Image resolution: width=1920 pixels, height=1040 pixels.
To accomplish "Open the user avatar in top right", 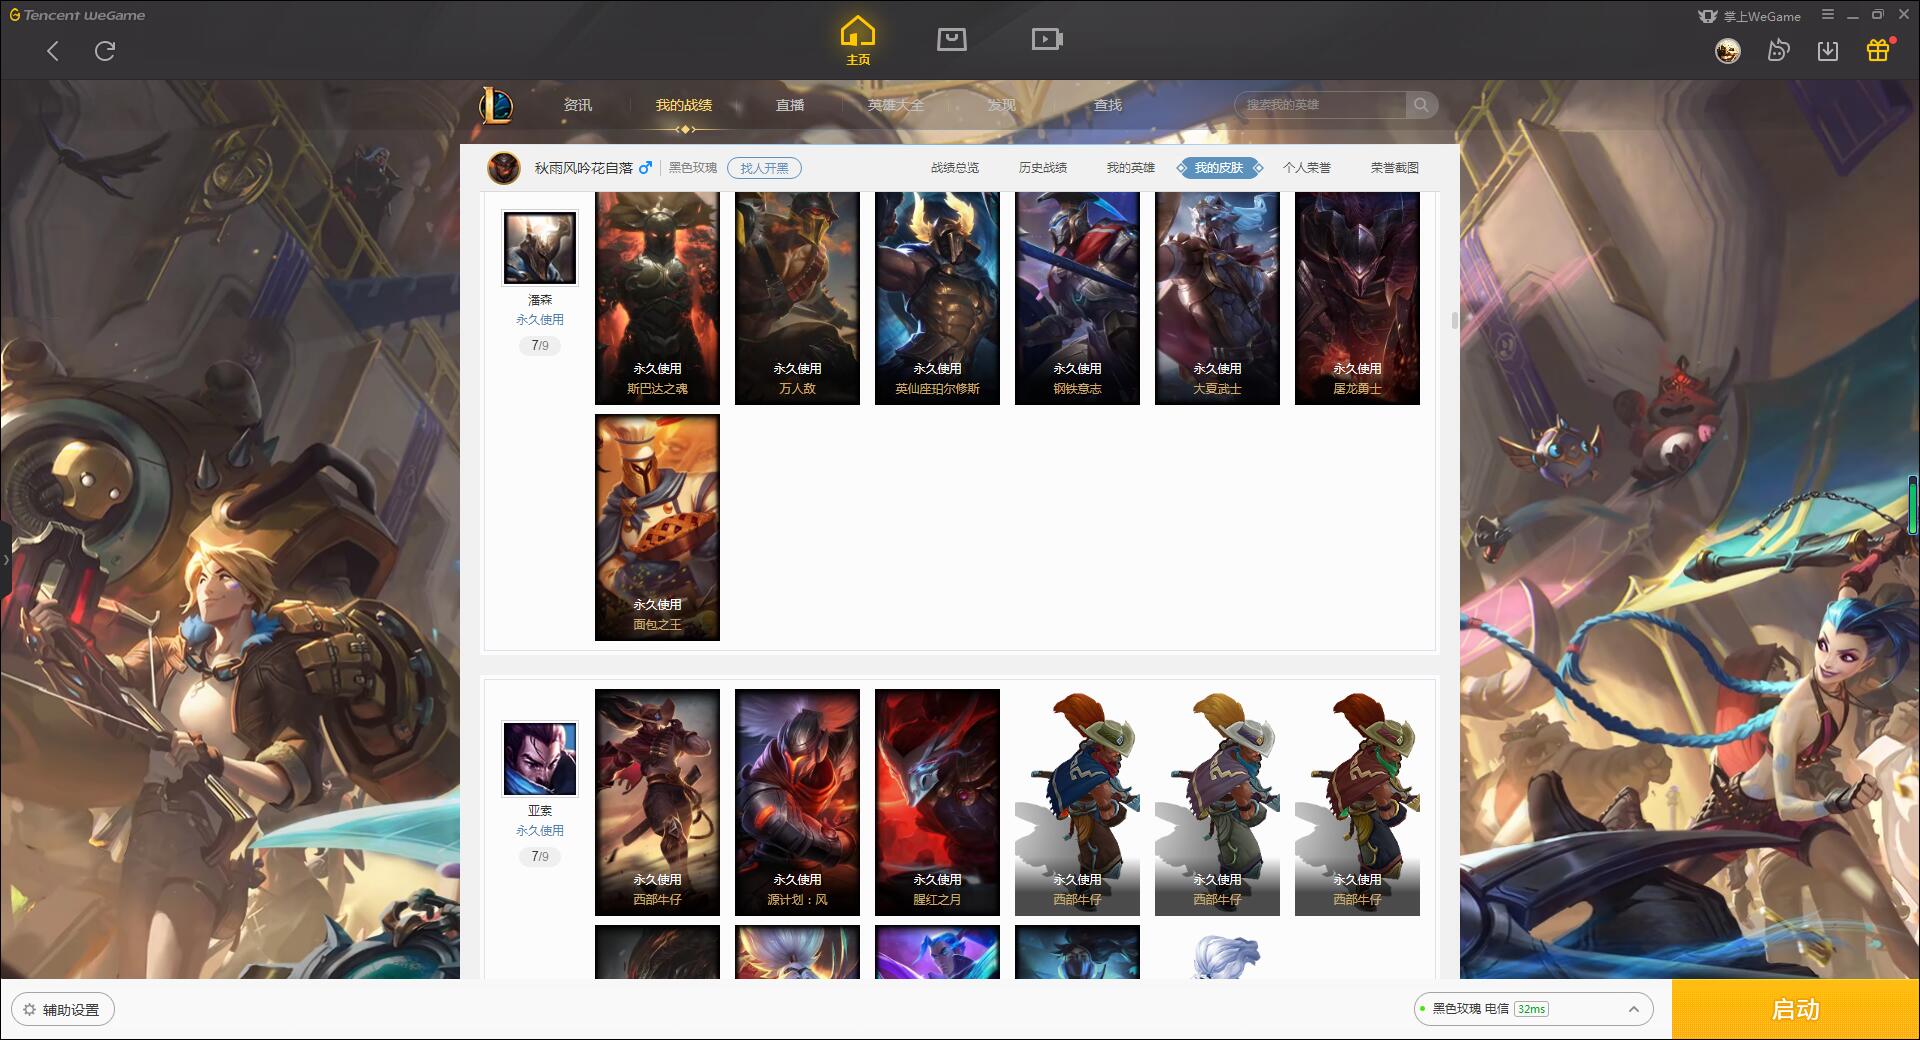I will (x=1727, y=51).
